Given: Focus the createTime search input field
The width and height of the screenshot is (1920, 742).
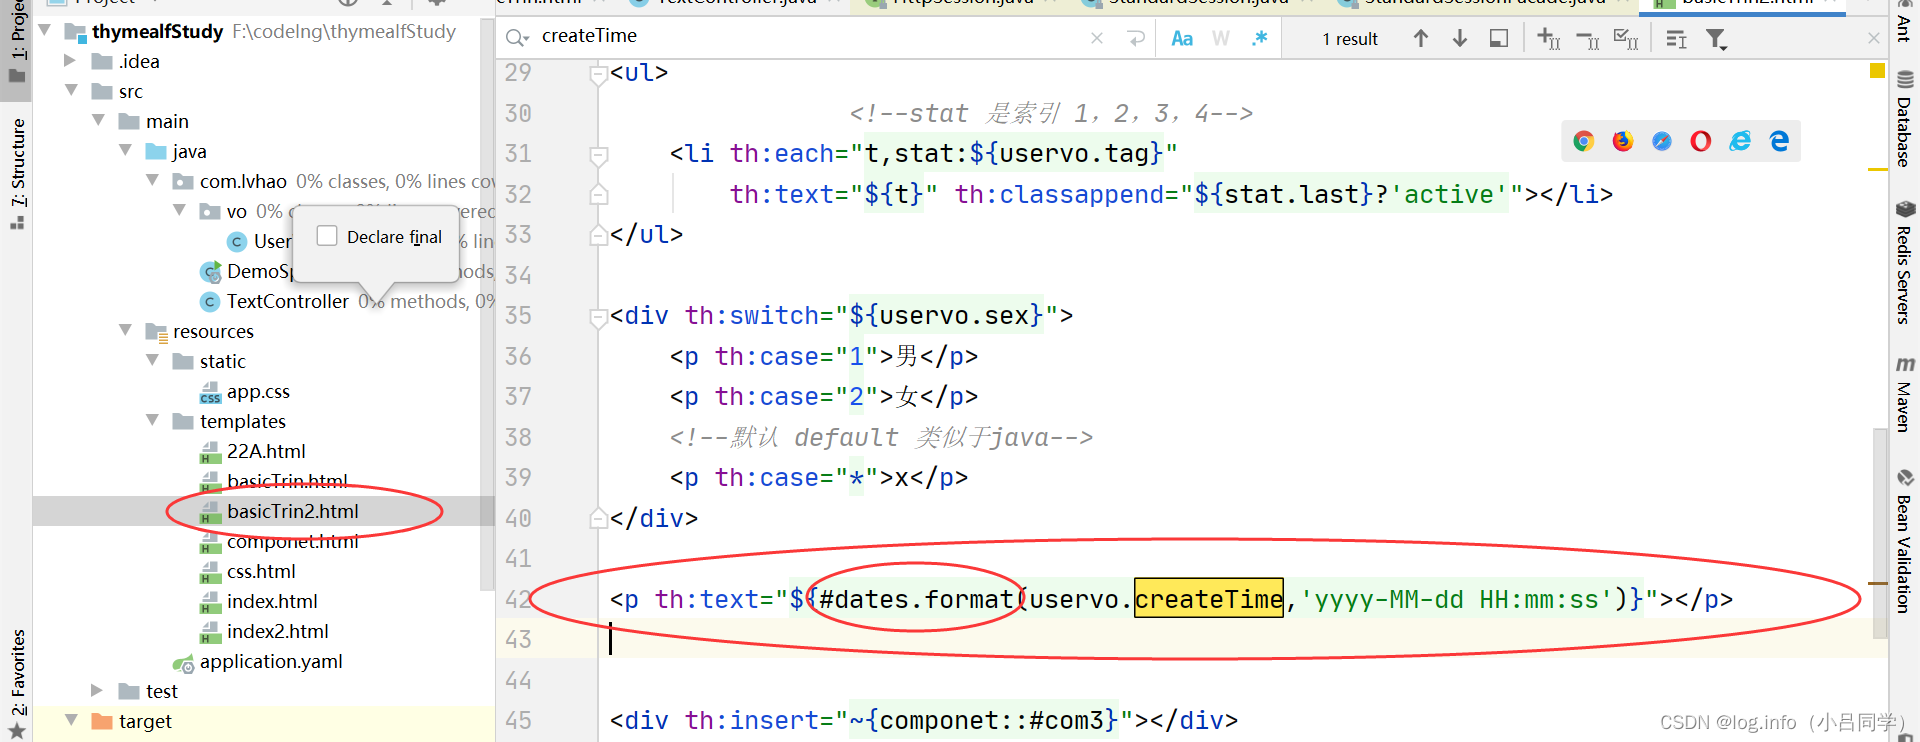Looking at the screenshot, I should tap(810, 37).
